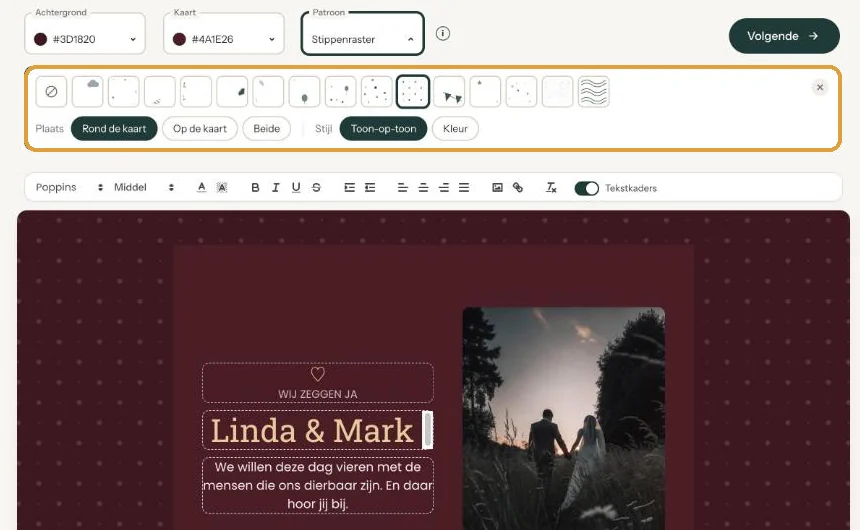Screen dimensions: 860x530
Task: Set style to Toon-op-toon
Action: (383, 129)
